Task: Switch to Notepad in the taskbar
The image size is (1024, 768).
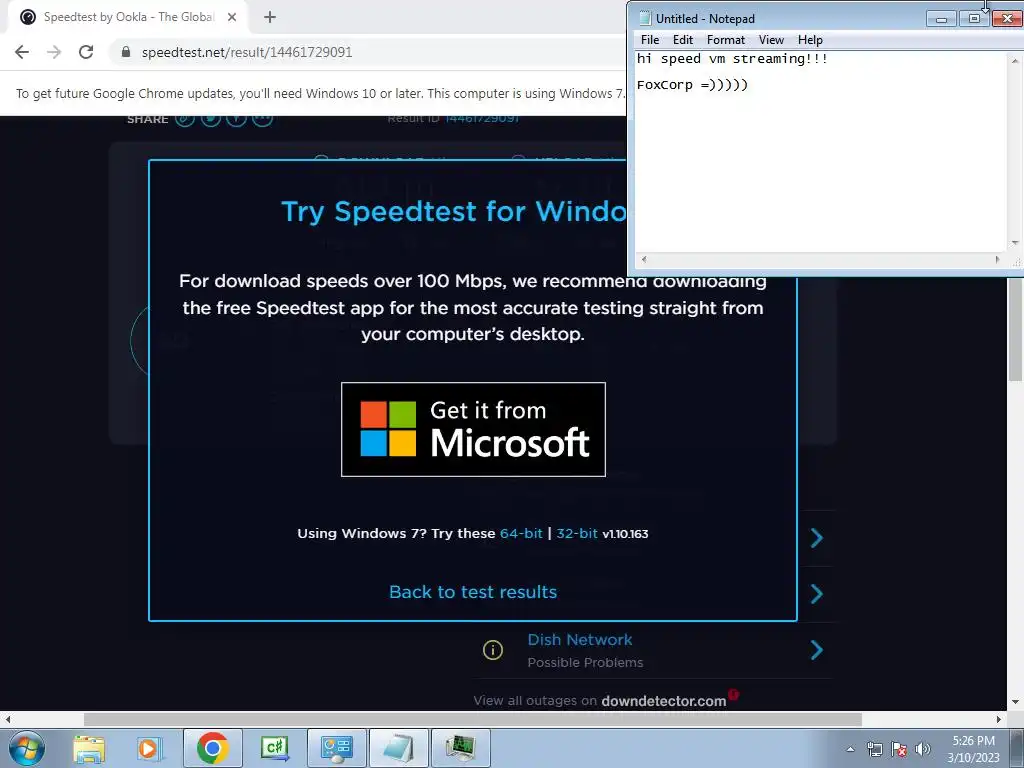Action: click(x=398, y=748)
